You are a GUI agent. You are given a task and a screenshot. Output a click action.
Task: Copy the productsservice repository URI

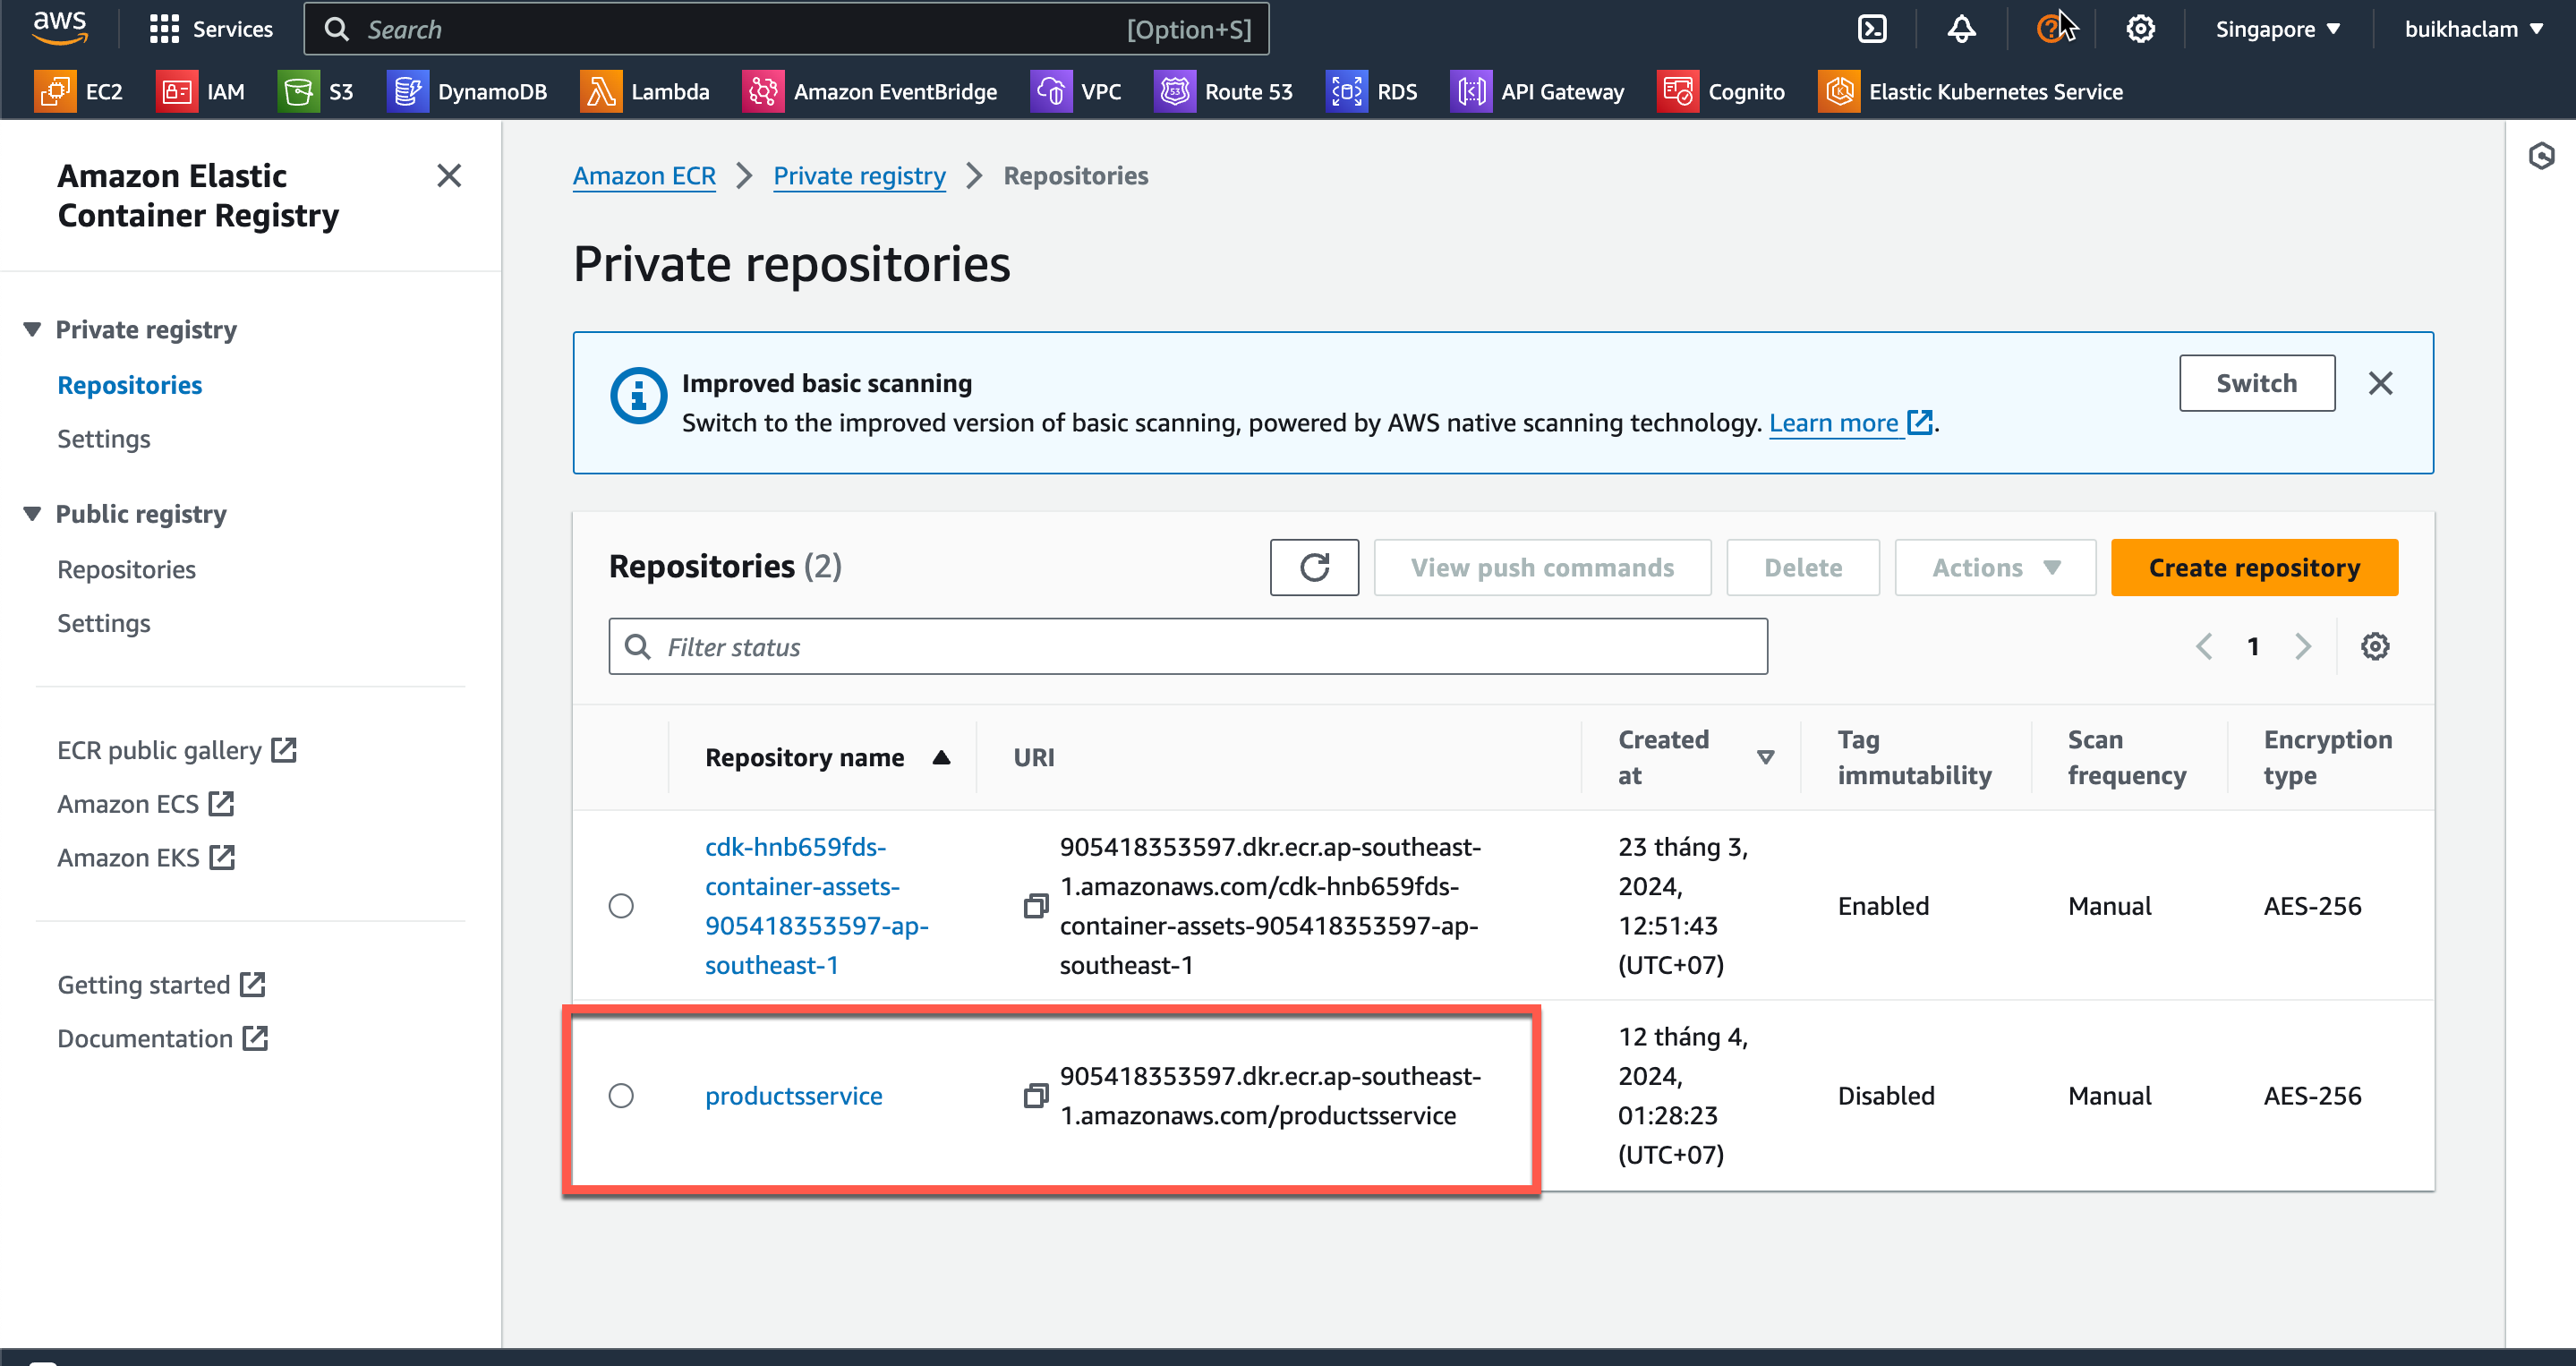[x=1035, y=1096]
